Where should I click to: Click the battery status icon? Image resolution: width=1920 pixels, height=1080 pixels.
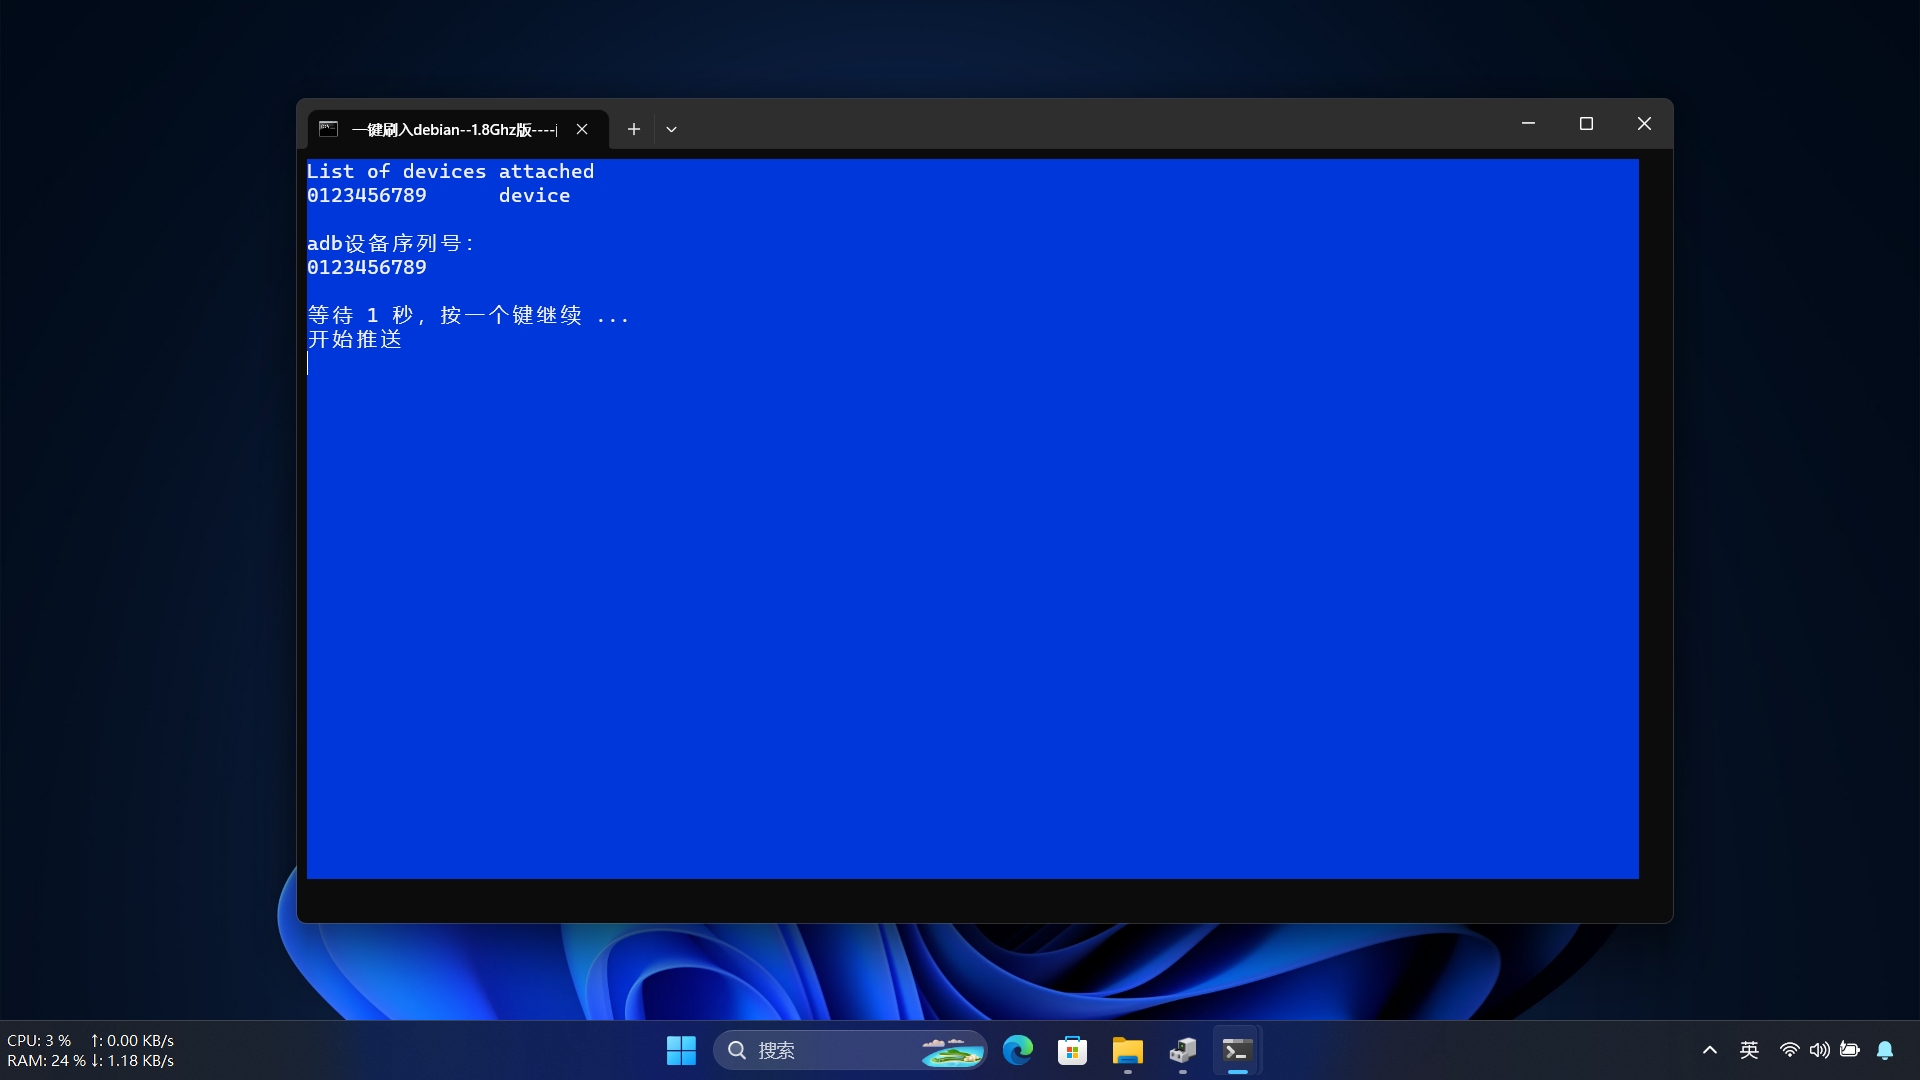click(1850, 1050)
